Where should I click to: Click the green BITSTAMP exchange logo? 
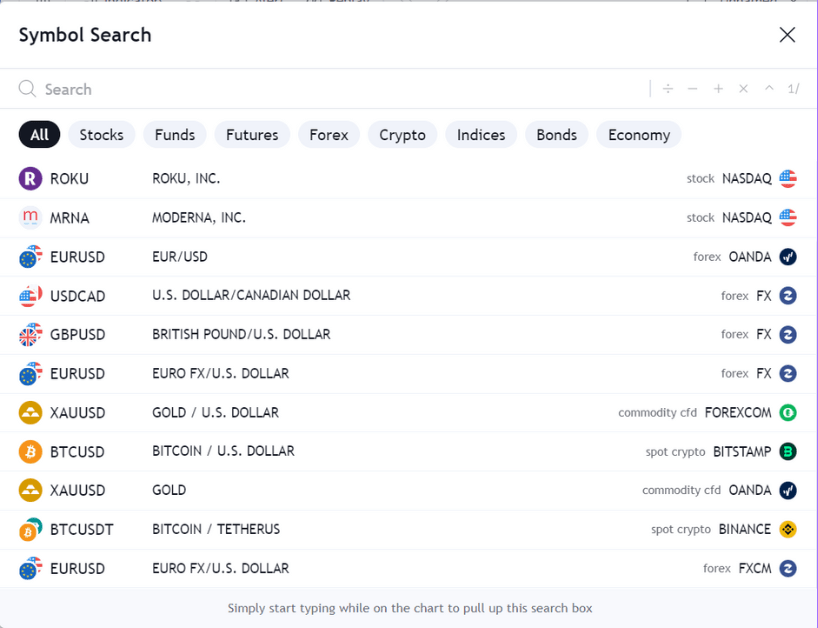tap(788, 452)
